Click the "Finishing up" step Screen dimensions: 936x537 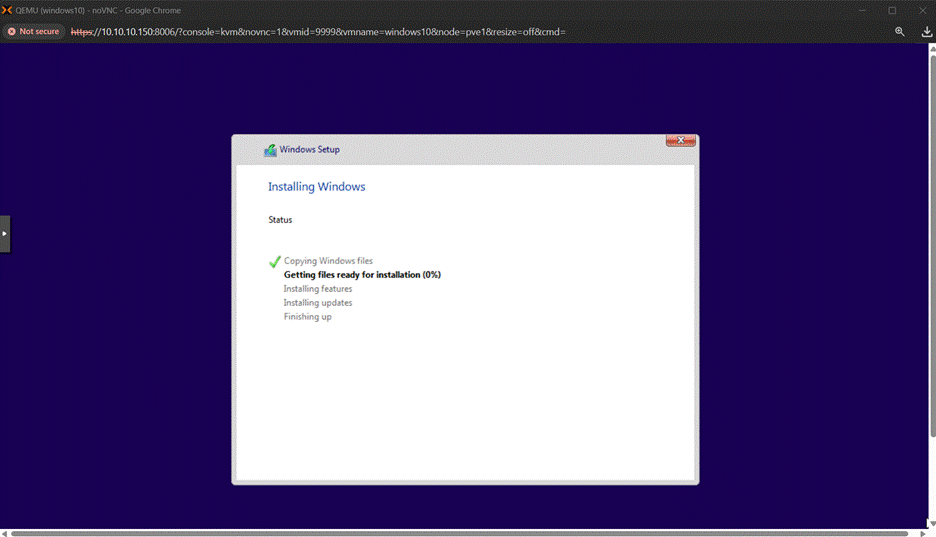[x=308, y=317]
